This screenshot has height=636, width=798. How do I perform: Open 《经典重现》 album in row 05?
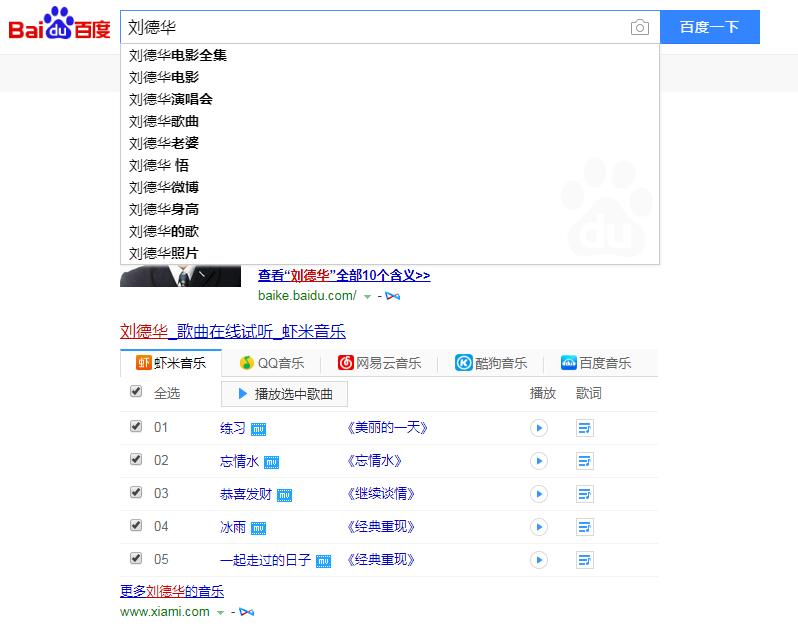[x=381, y=560]
